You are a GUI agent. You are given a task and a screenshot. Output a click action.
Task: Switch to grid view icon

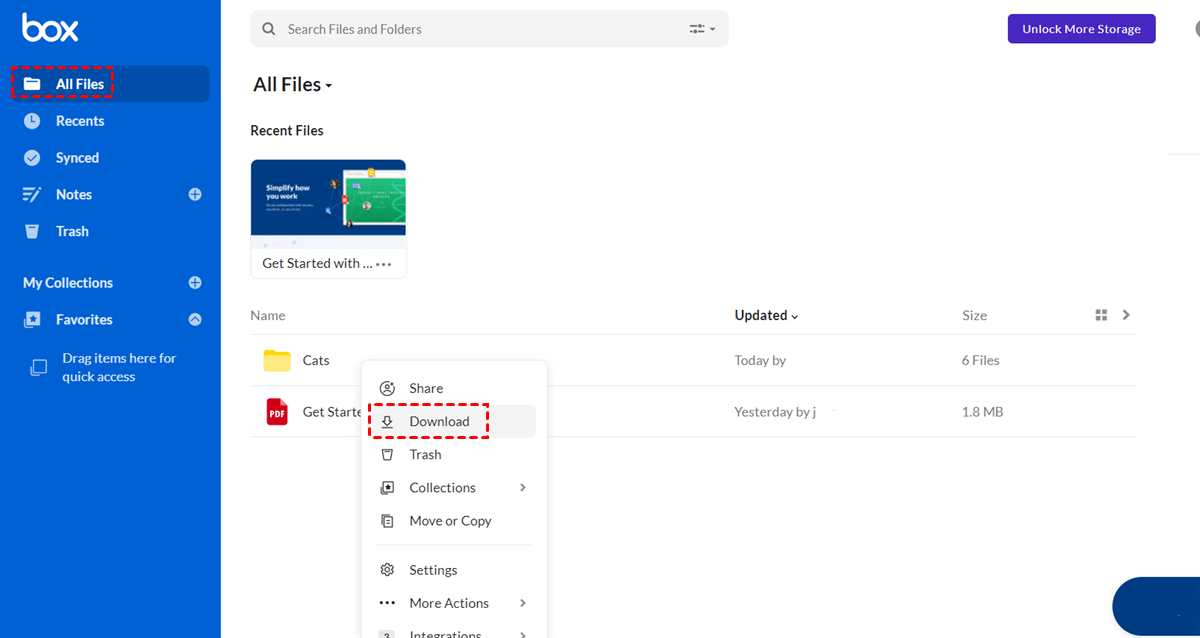1101,315
